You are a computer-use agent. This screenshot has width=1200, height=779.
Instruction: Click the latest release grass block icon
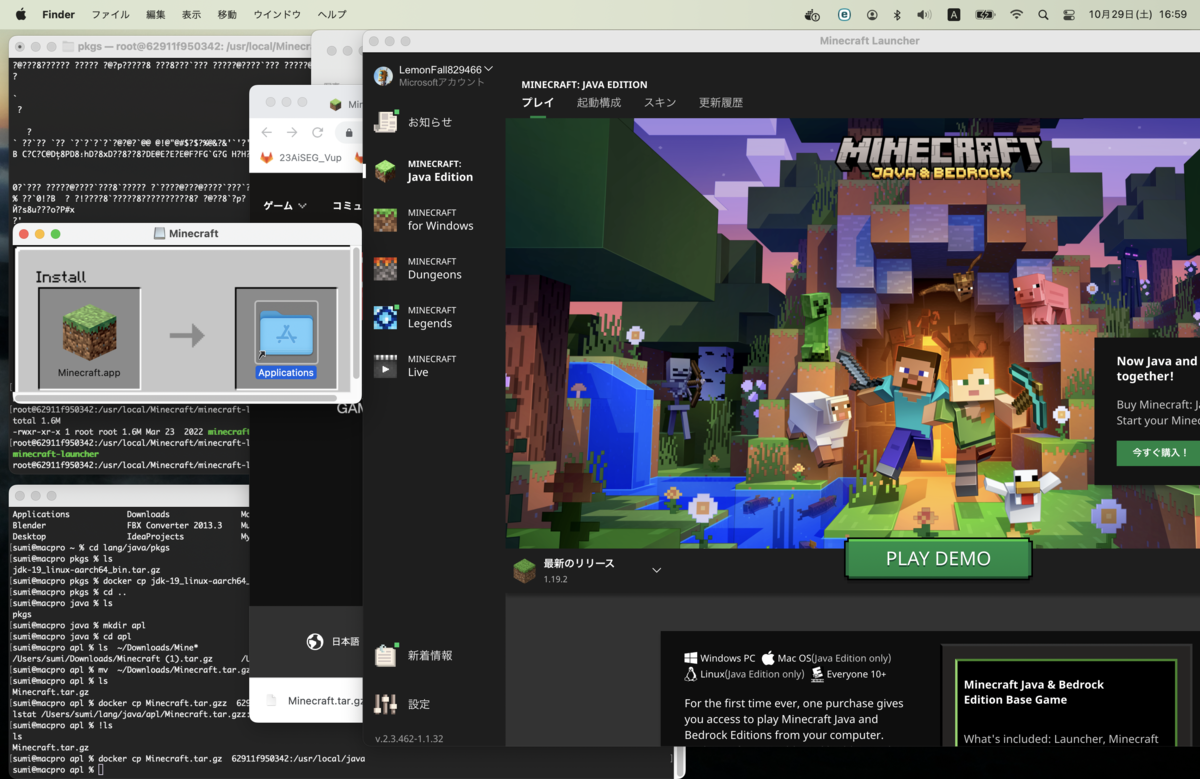[524, 571]
